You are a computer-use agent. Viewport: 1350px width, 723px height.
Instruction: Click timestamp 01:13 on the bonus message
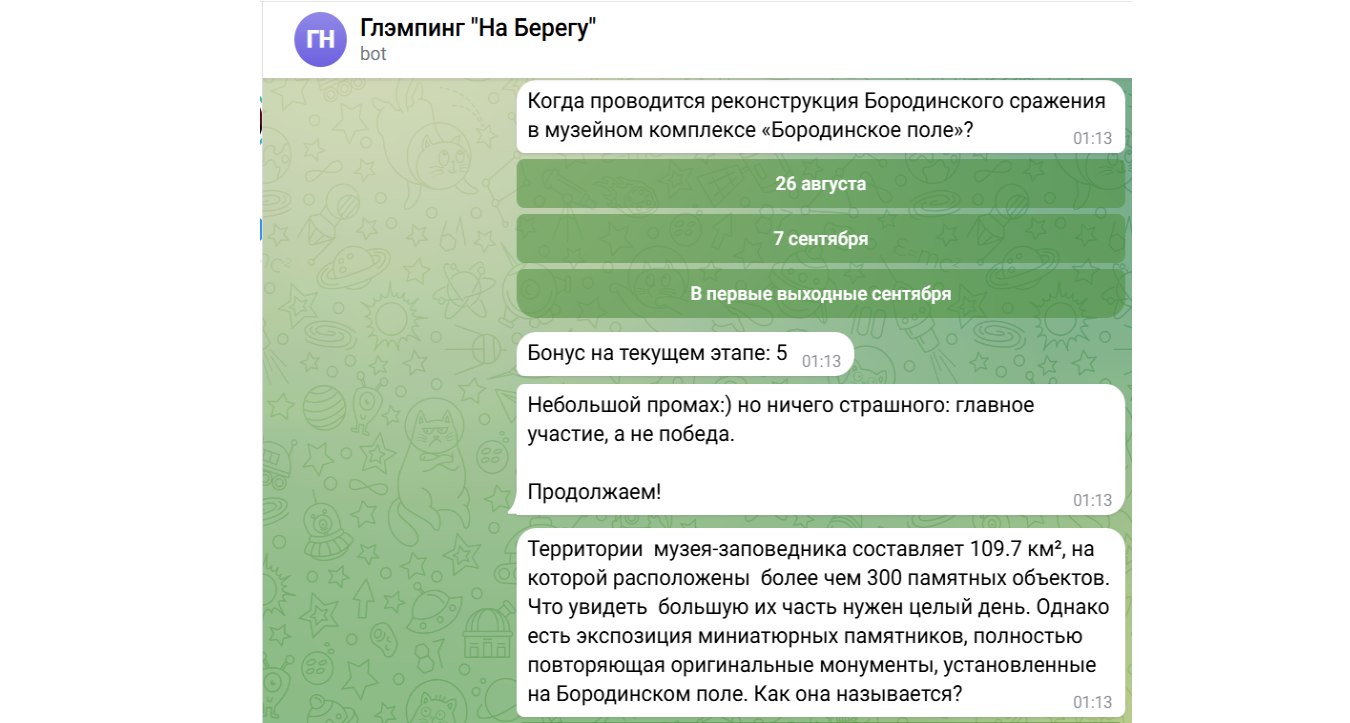click(x=821, y=361)
